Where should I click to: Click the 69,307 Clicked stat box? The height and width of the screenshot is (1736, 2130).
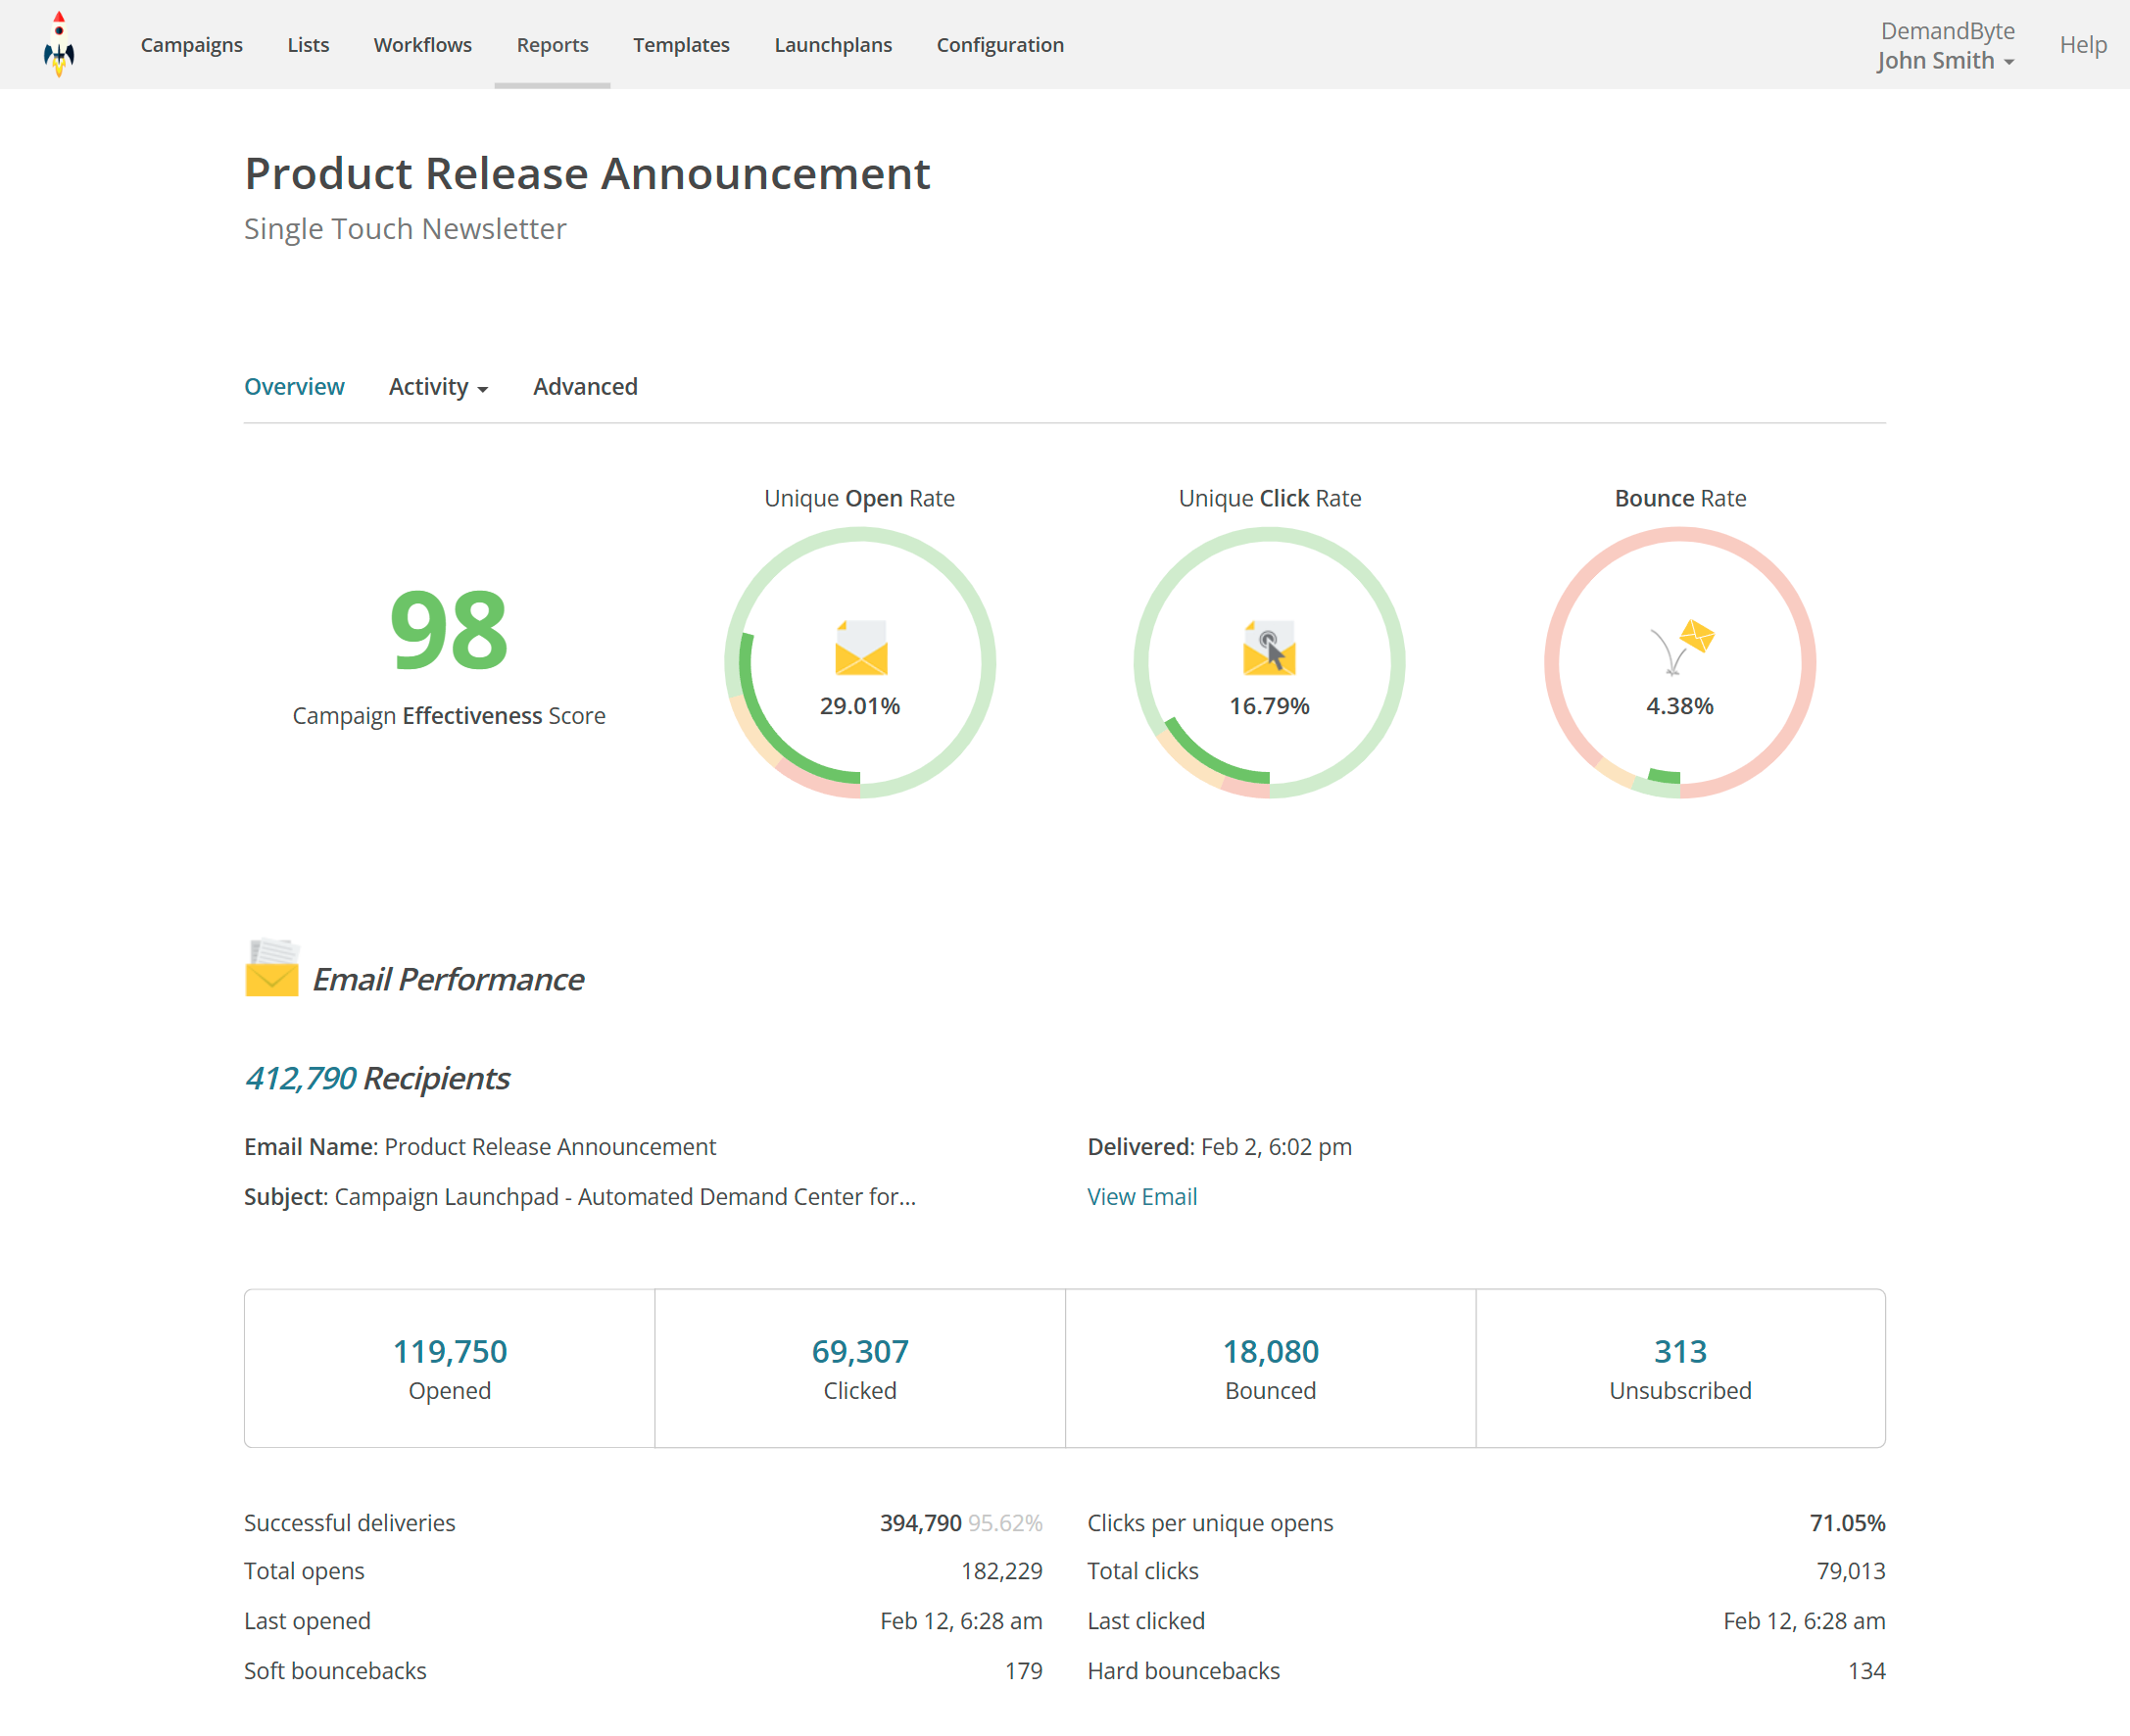click(x=859, y=1367)
